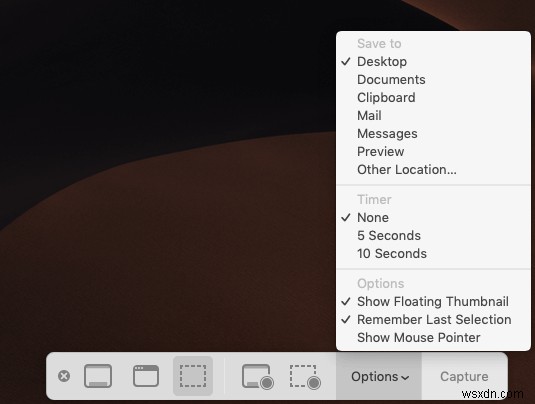The height and width of the screenshot is (404, 535).
Task: Toggle Remember Last Selection option
Action: click(433, 320)
